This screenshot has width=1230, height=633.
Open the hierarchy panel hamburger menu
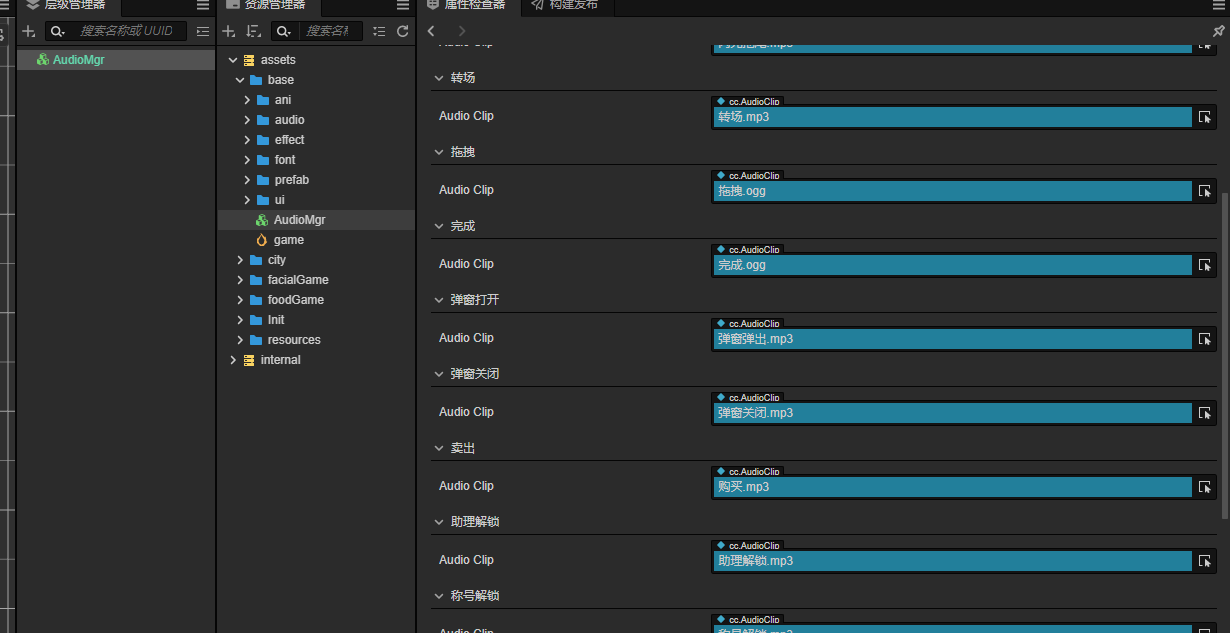pos(203,5)
